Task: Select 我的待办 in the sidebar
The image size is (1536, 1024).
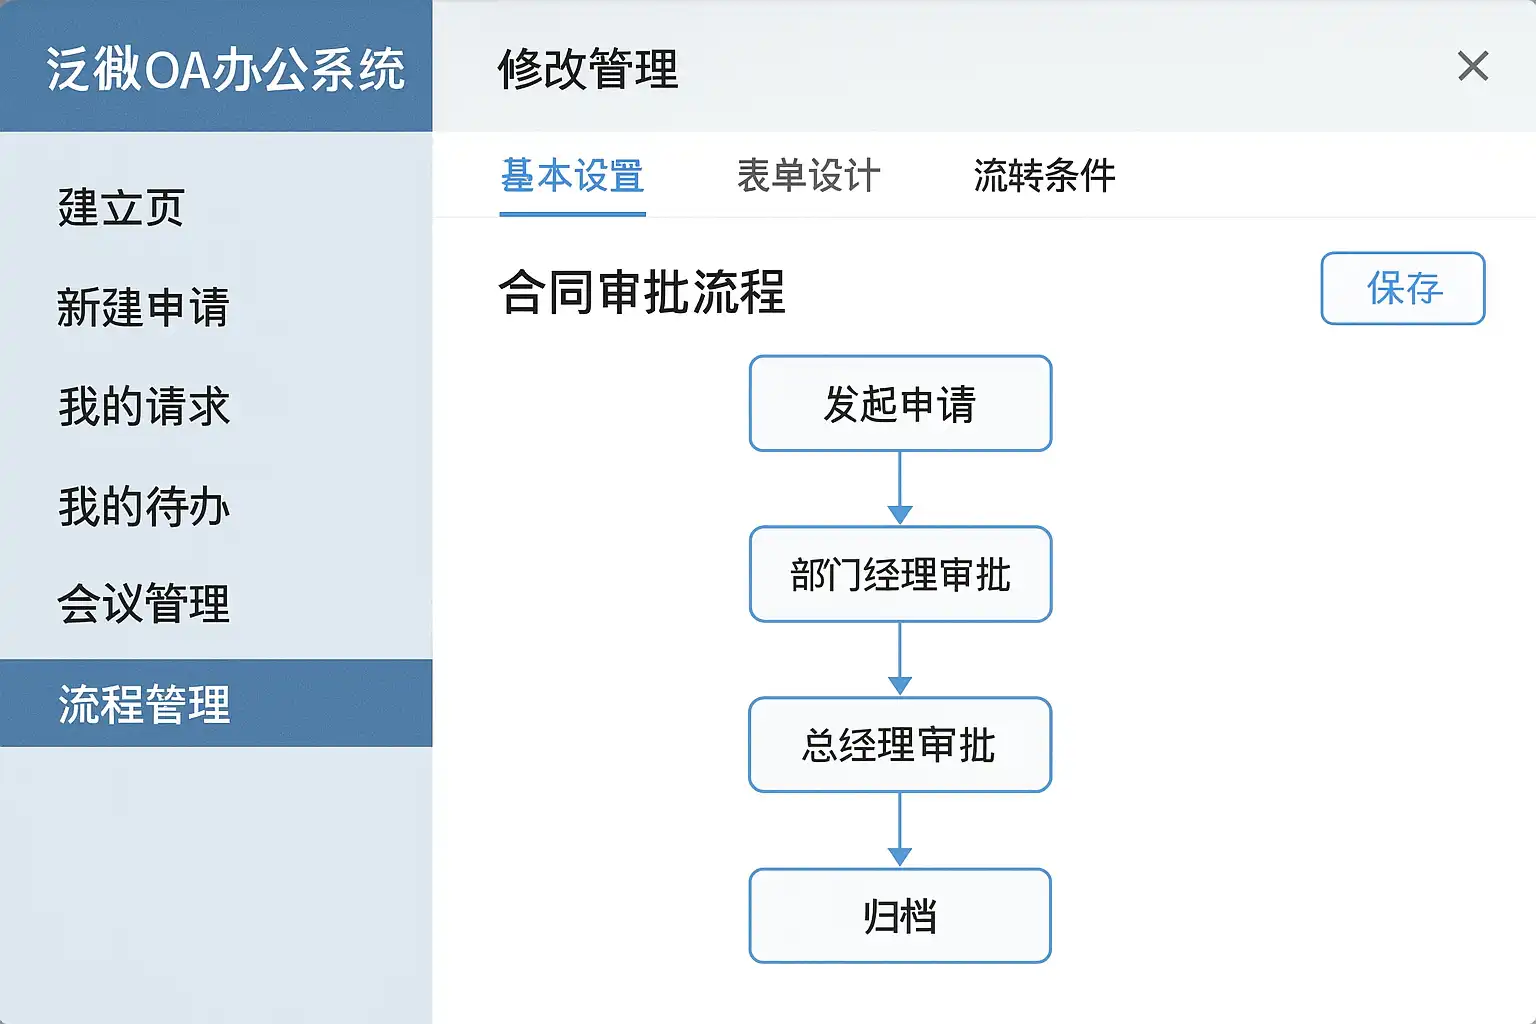Action: pos(144,506)
